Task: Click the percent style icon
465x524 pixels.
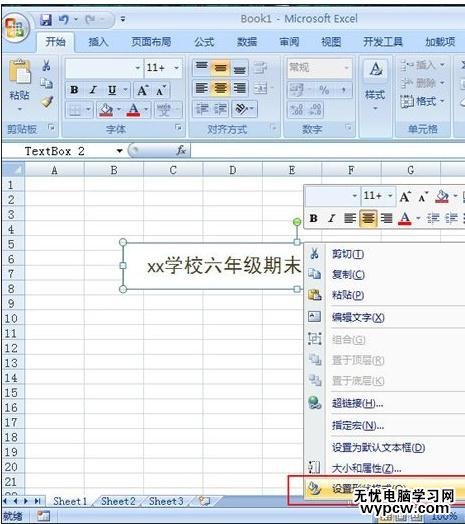Action: point(324,90)
